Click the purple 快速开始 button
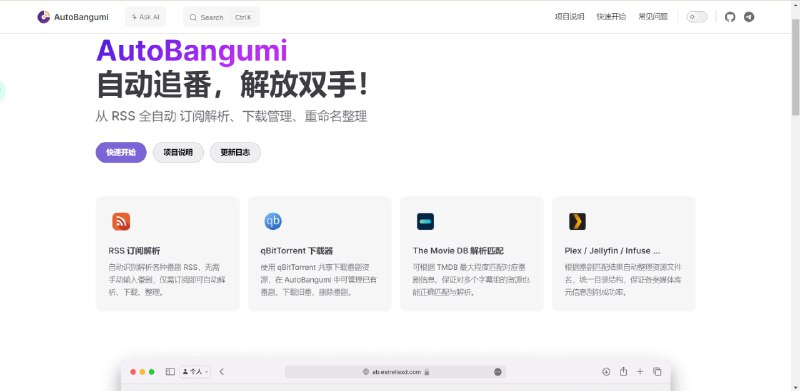The image size is (800, 391). click(x=121, y=152)
